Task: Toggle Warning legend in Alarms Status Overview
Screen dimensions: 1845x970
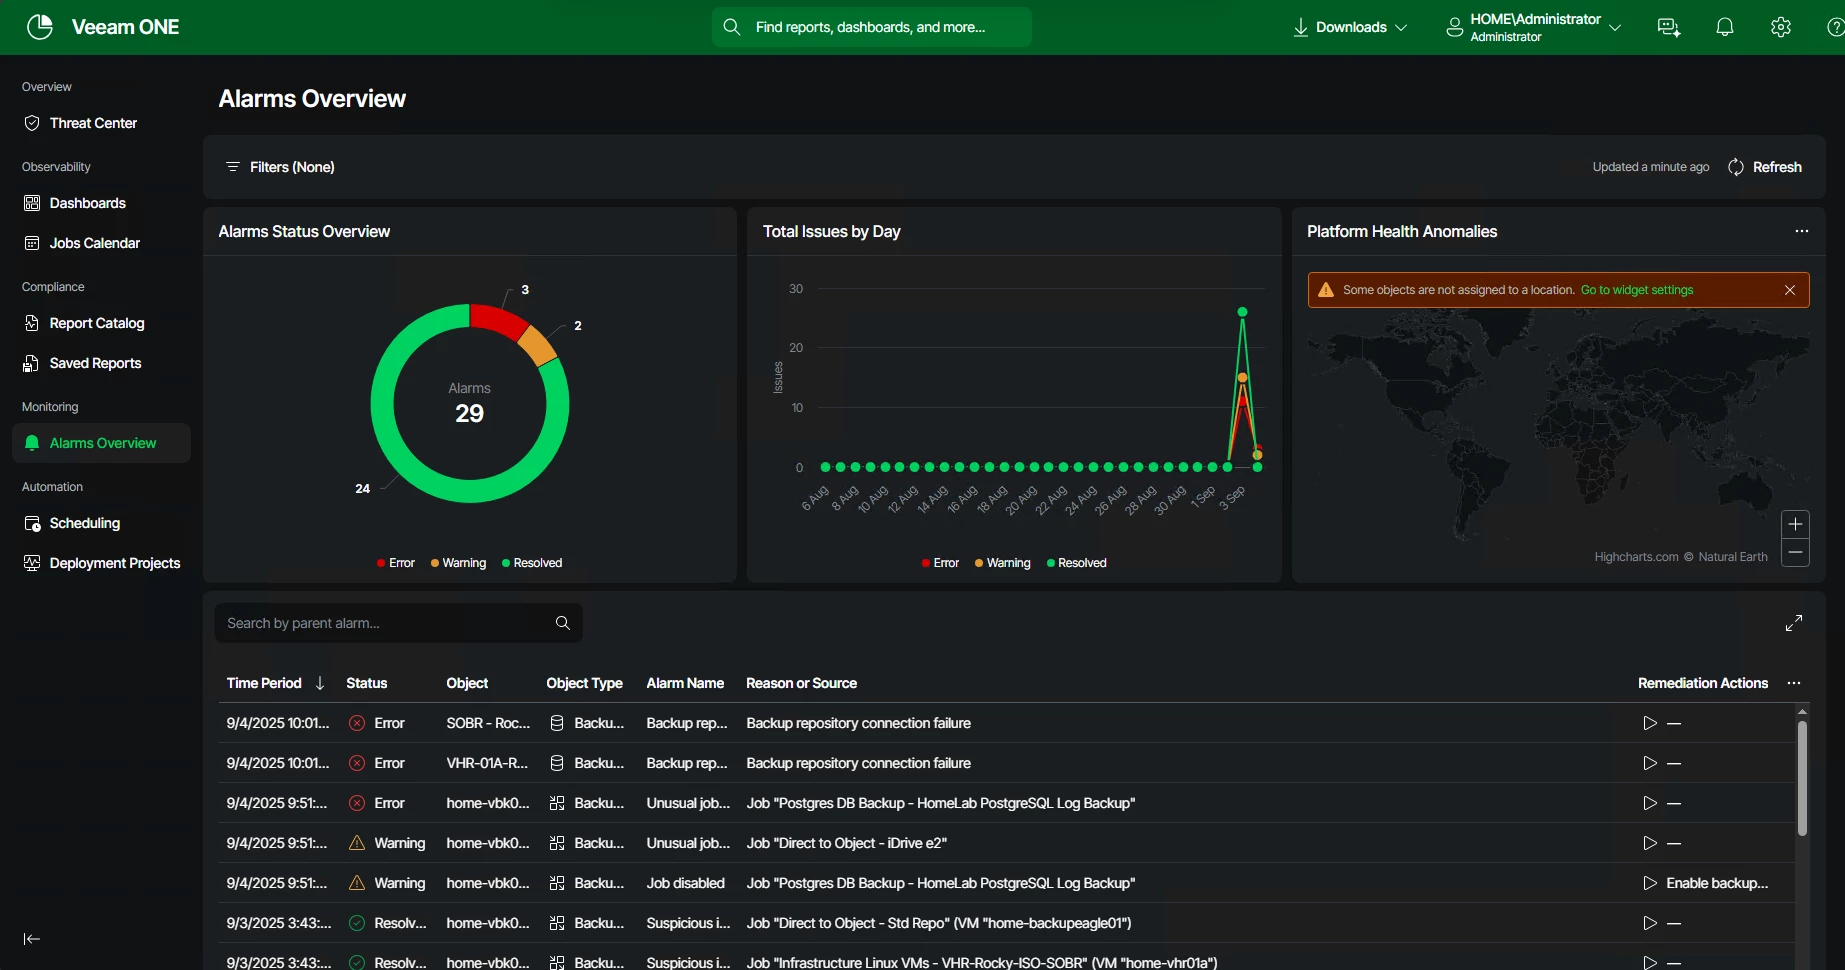Action: point(458,563)
